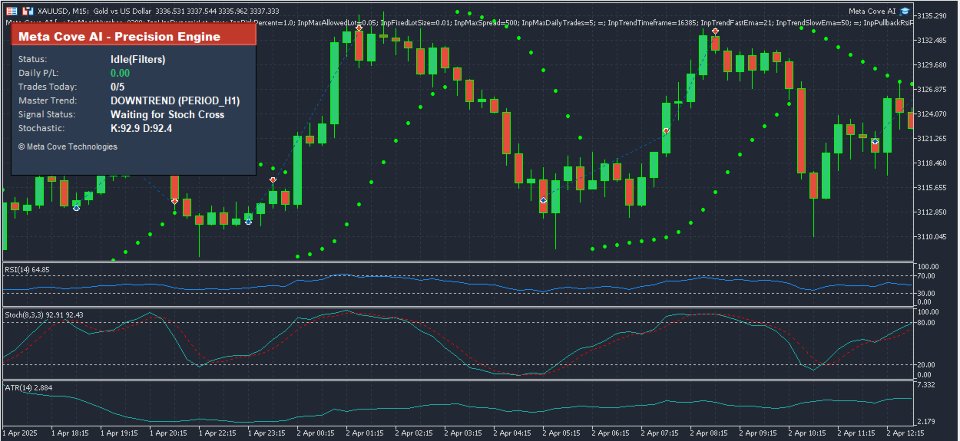Click the 3124.070 price scale label
This screenshot has height=441, width=960.
(x=932, y=114)
